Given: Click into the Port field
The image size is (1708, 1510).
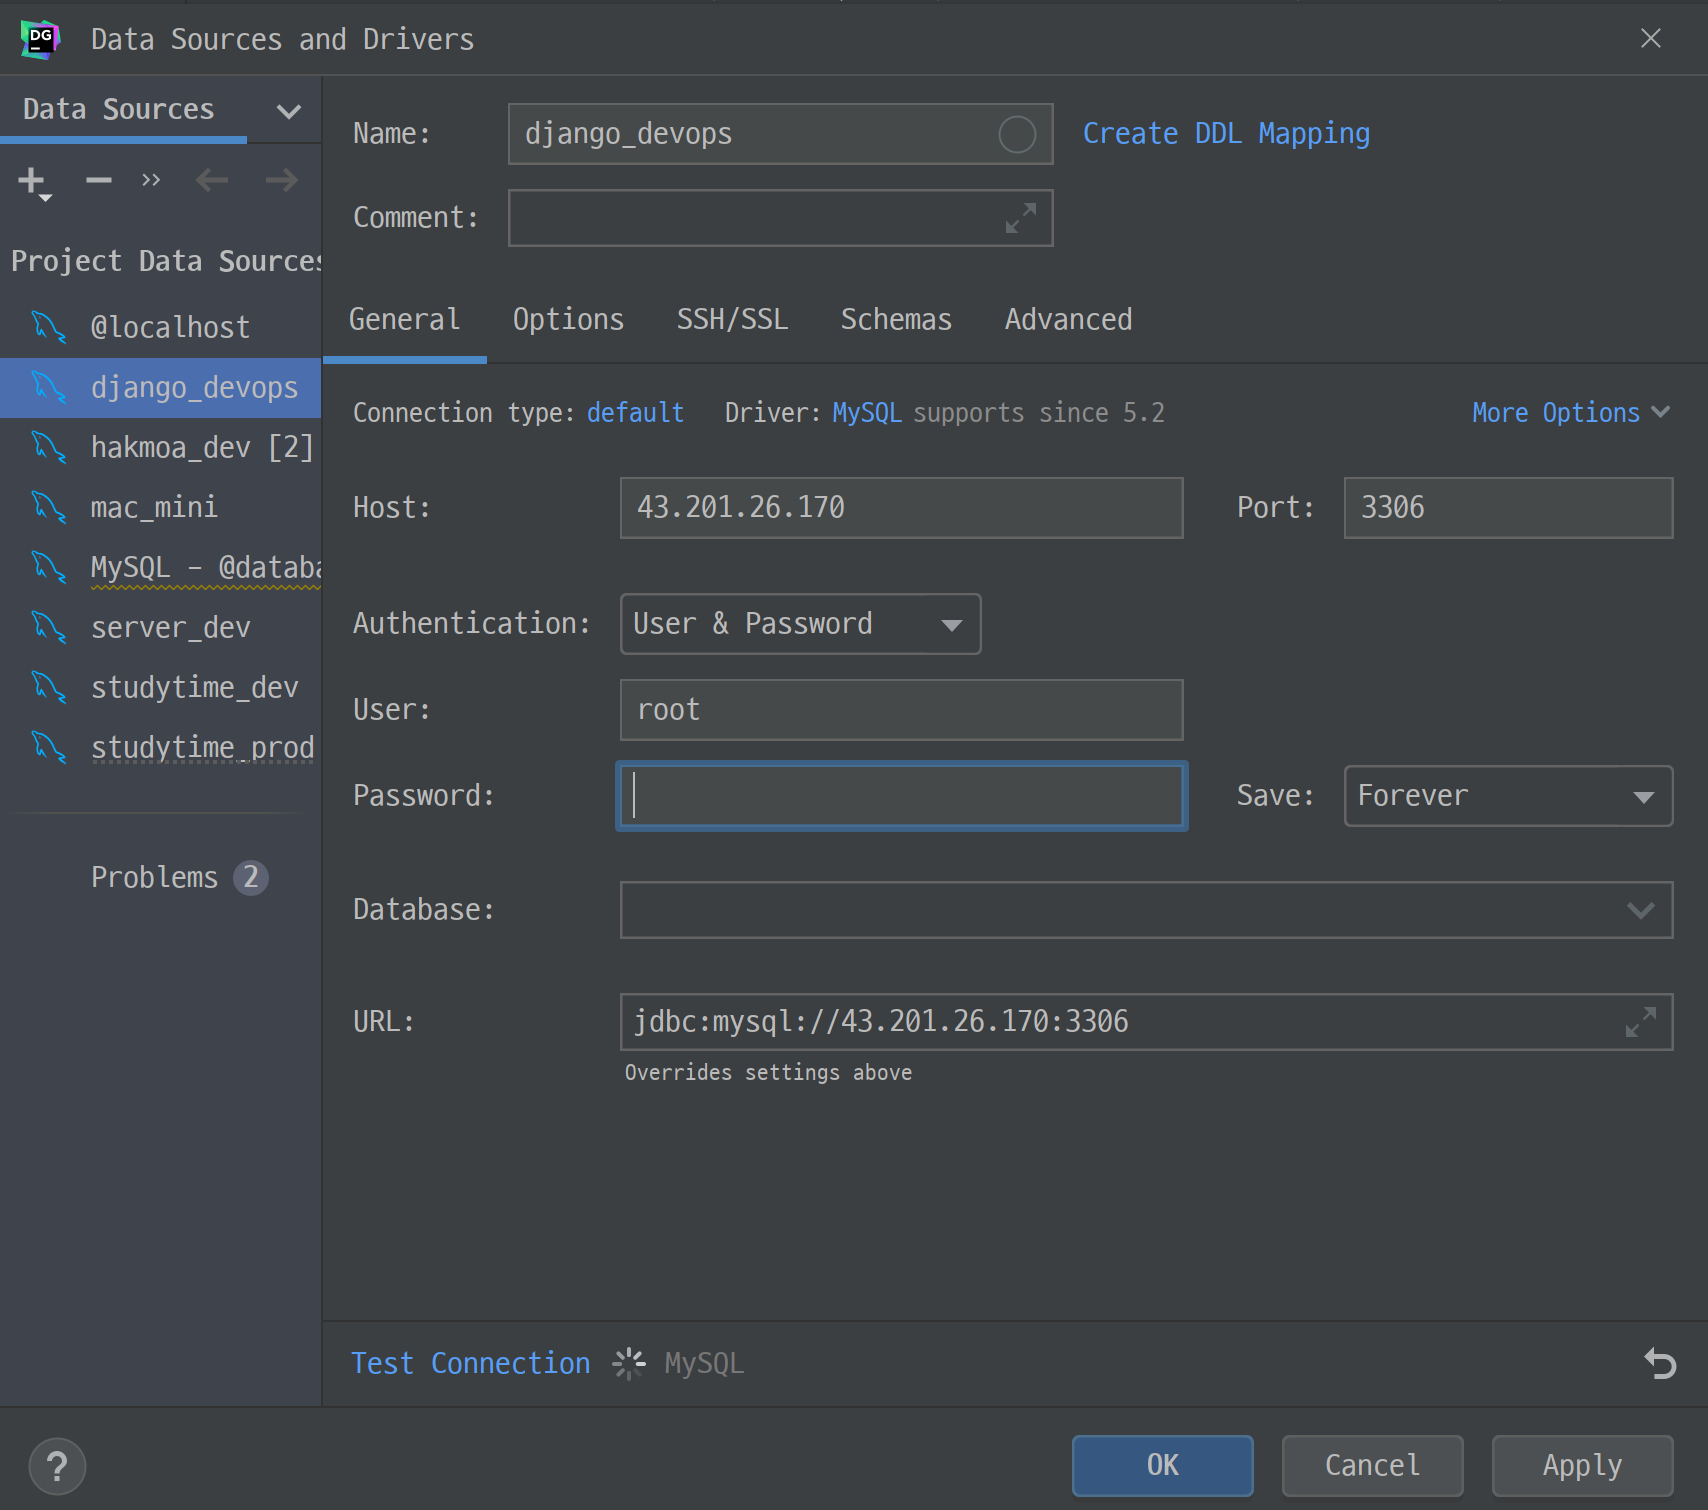Looking at the screenshot, I should click(x=1508, y=508).
